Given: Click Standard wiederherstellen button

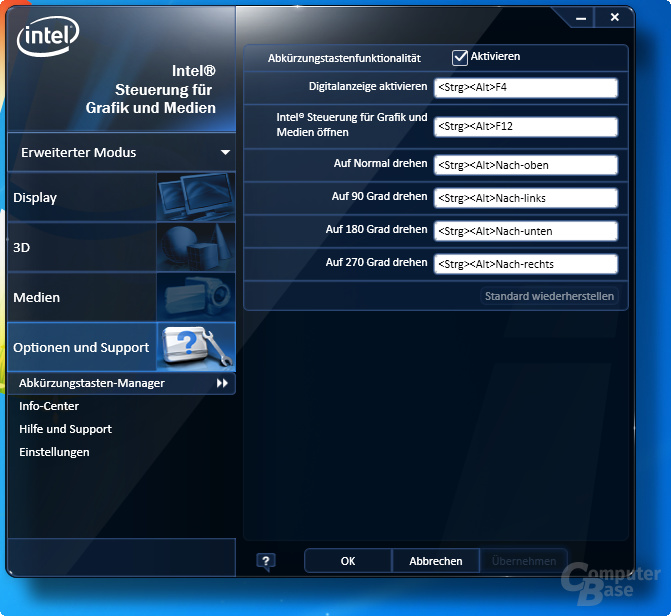Looking at the screenshot, I should 549,296.
